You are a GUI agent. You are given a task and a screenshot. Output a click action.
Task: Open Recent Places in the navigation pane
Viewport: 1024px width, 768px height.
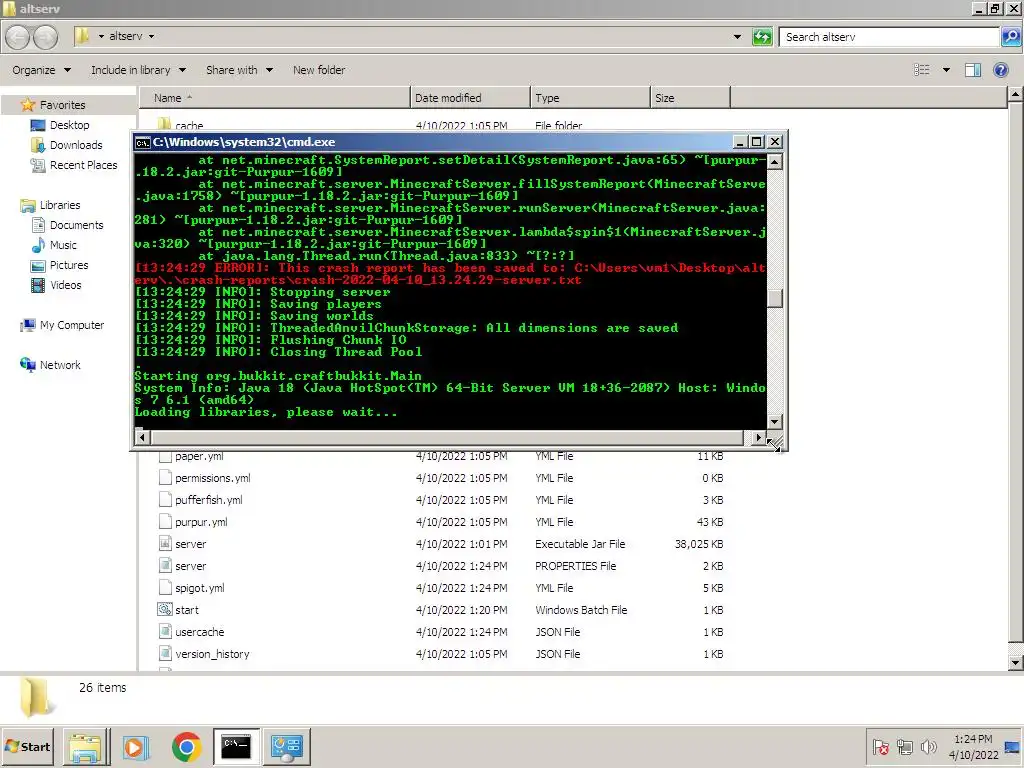pos(84,165)
